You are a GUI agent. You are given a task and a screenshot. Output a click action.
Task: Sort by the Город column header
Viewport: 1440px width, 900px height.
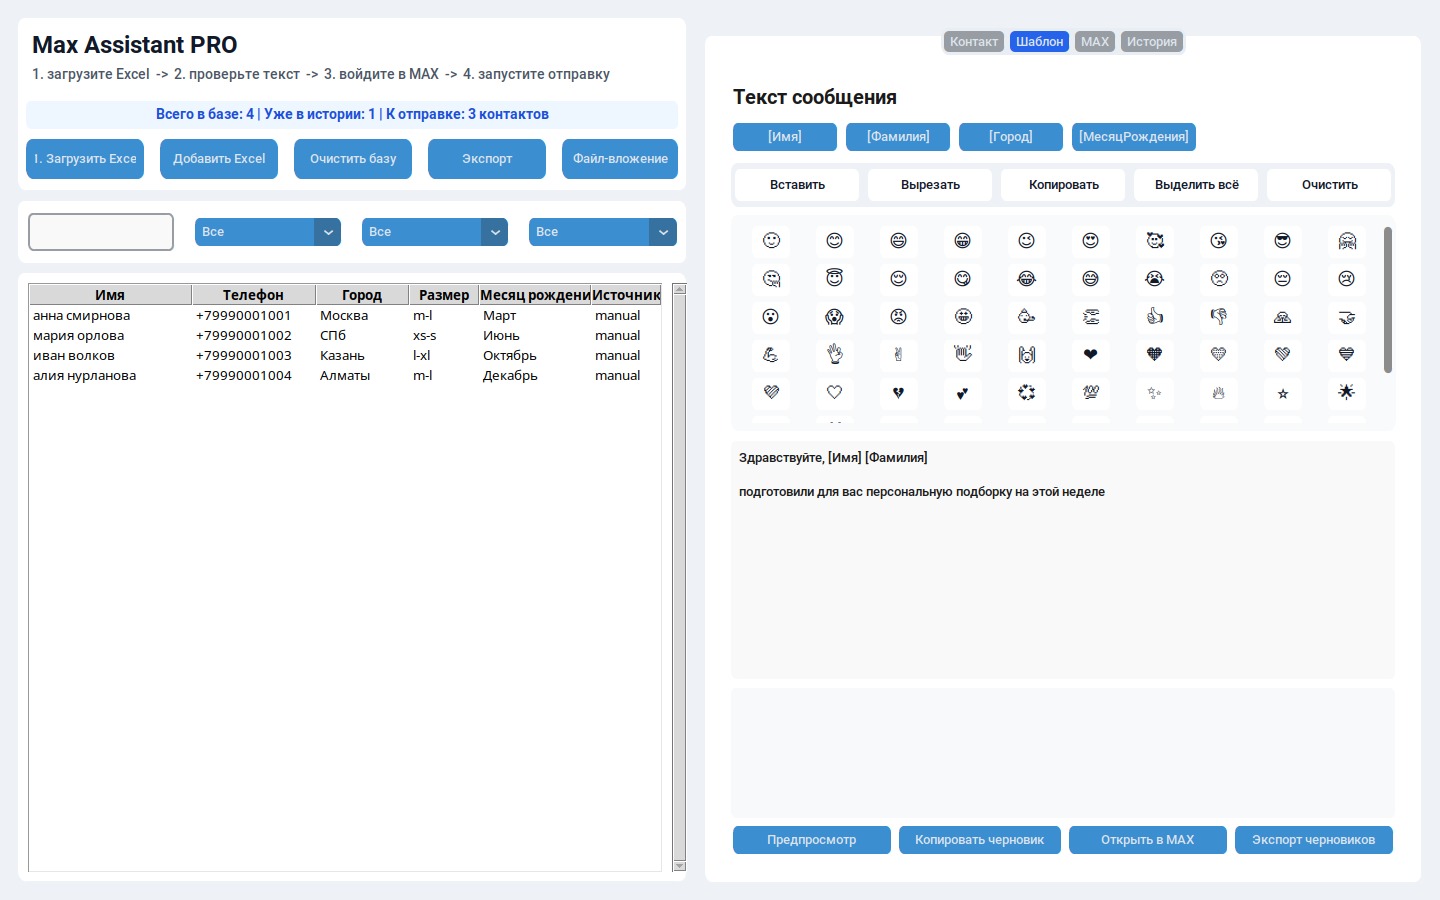point(362,295)
